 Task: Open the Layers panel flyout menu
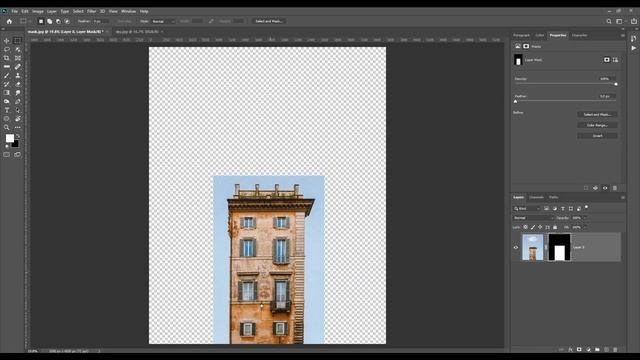pos(622,198)
